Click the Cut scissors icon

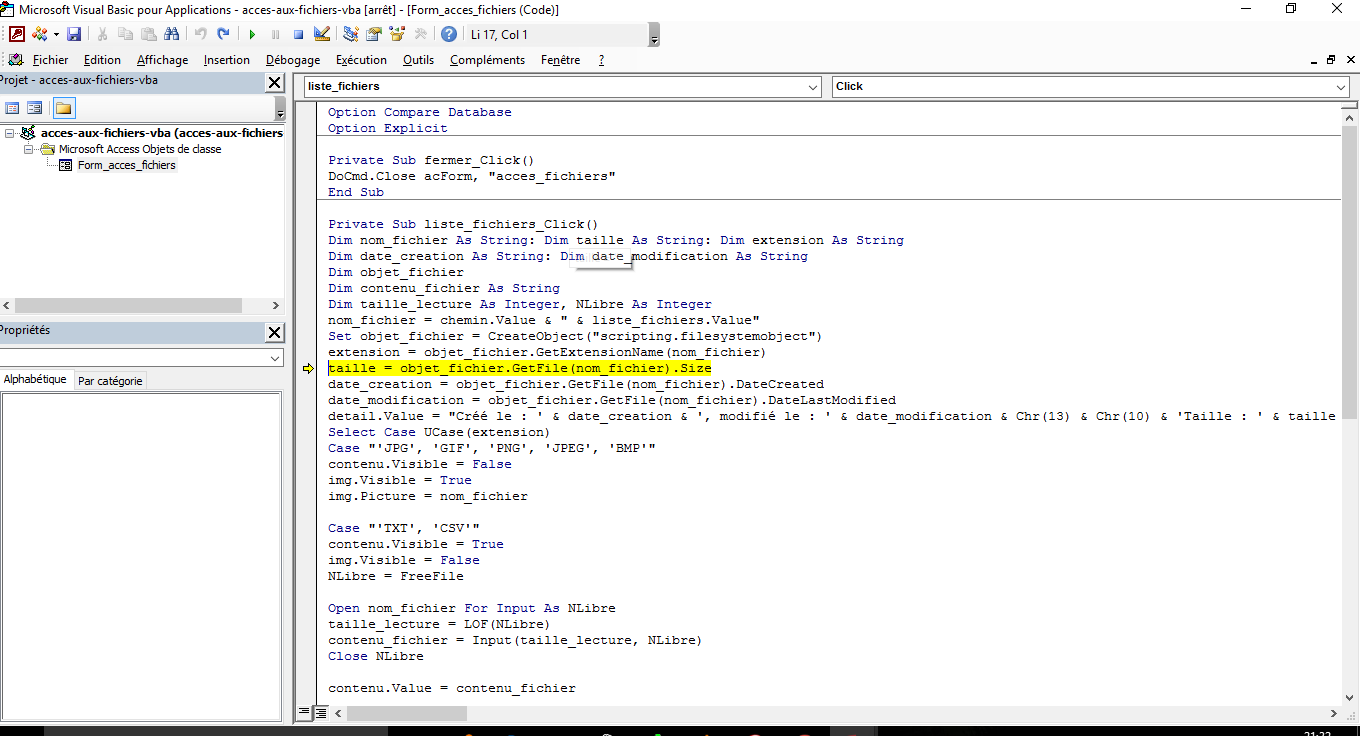[102, 34]
